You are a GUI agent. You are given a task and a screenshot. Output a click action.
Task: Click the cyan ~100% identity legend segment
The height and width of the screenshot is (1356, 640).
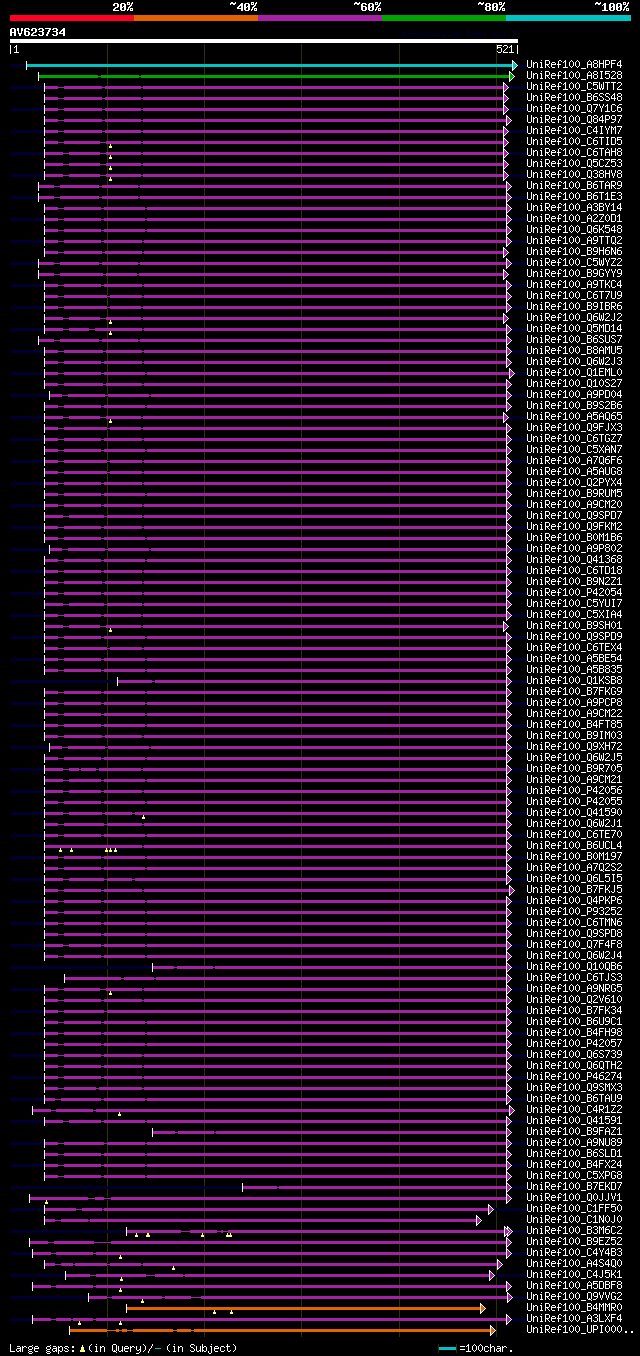click(x=567, y=18)
